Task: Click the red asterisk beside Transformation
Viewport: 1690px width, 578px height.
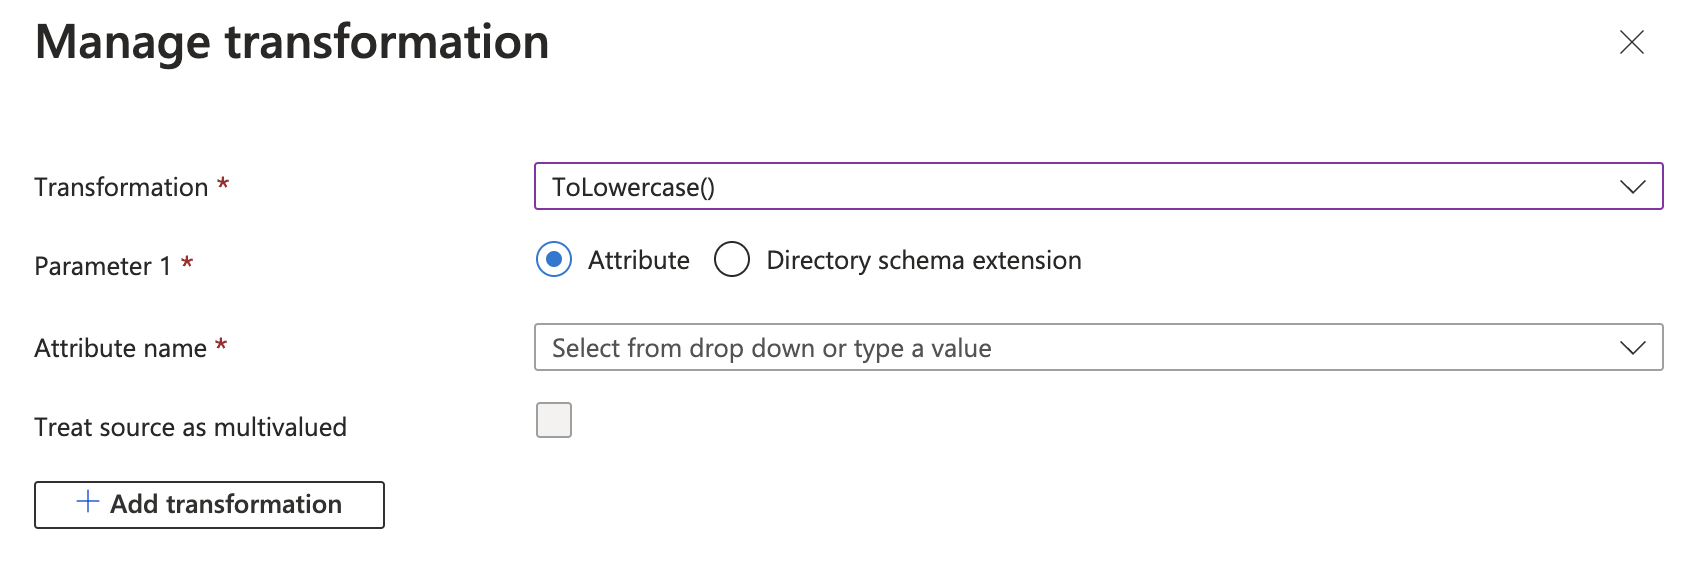Action: click(x=224, y=184)
